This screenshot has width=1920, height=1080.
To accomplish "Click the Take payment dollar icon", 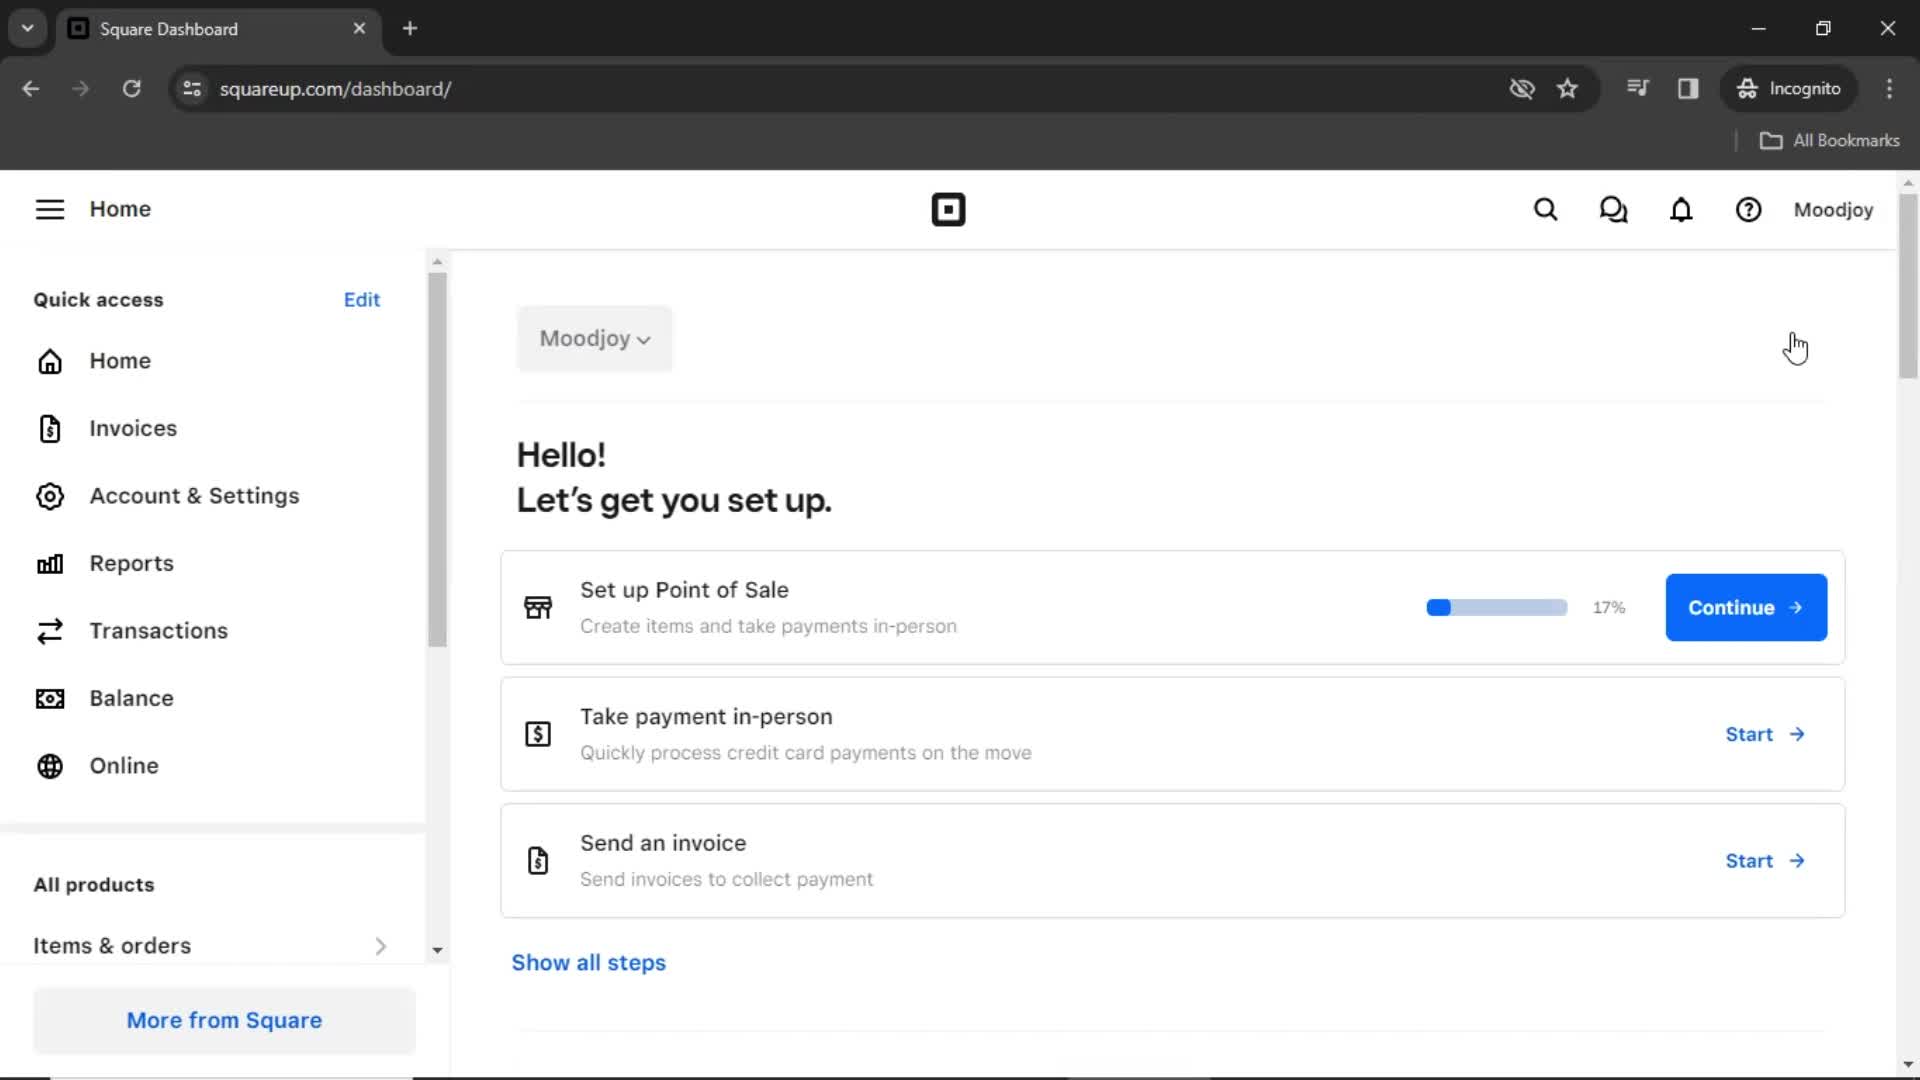I will (538, 734).
